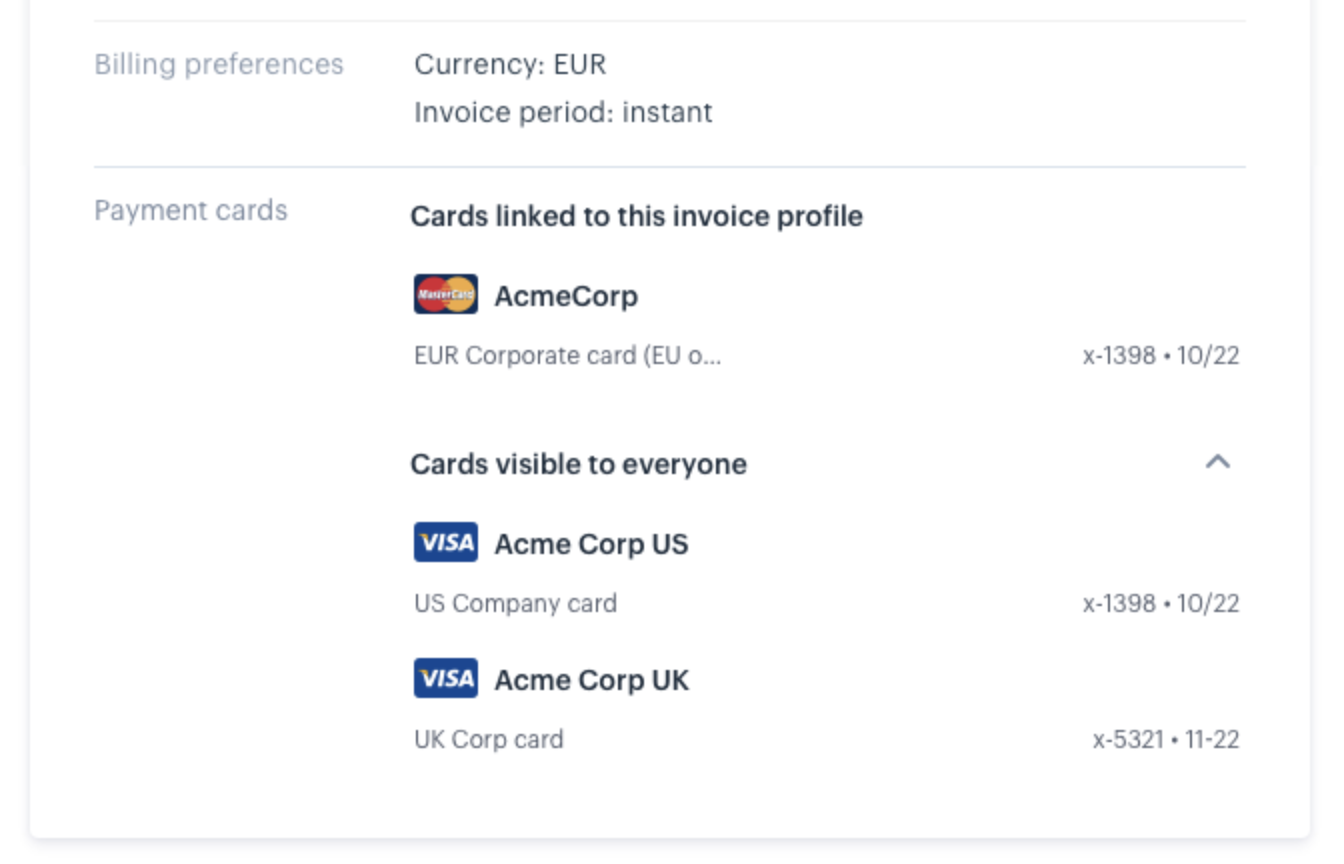Select the Acme Corp UK card name
1344x864 pixels.
[x=591, y=680]
